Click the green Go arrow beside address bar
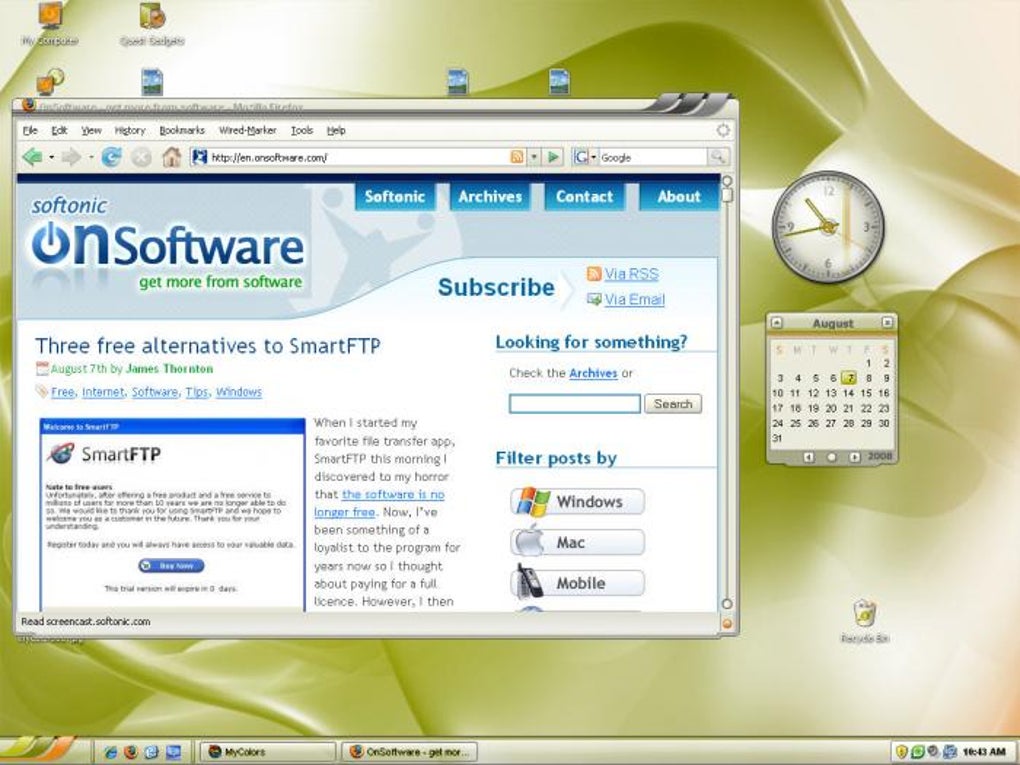This screenshot has height=765, width=1020. coord(553,157)
